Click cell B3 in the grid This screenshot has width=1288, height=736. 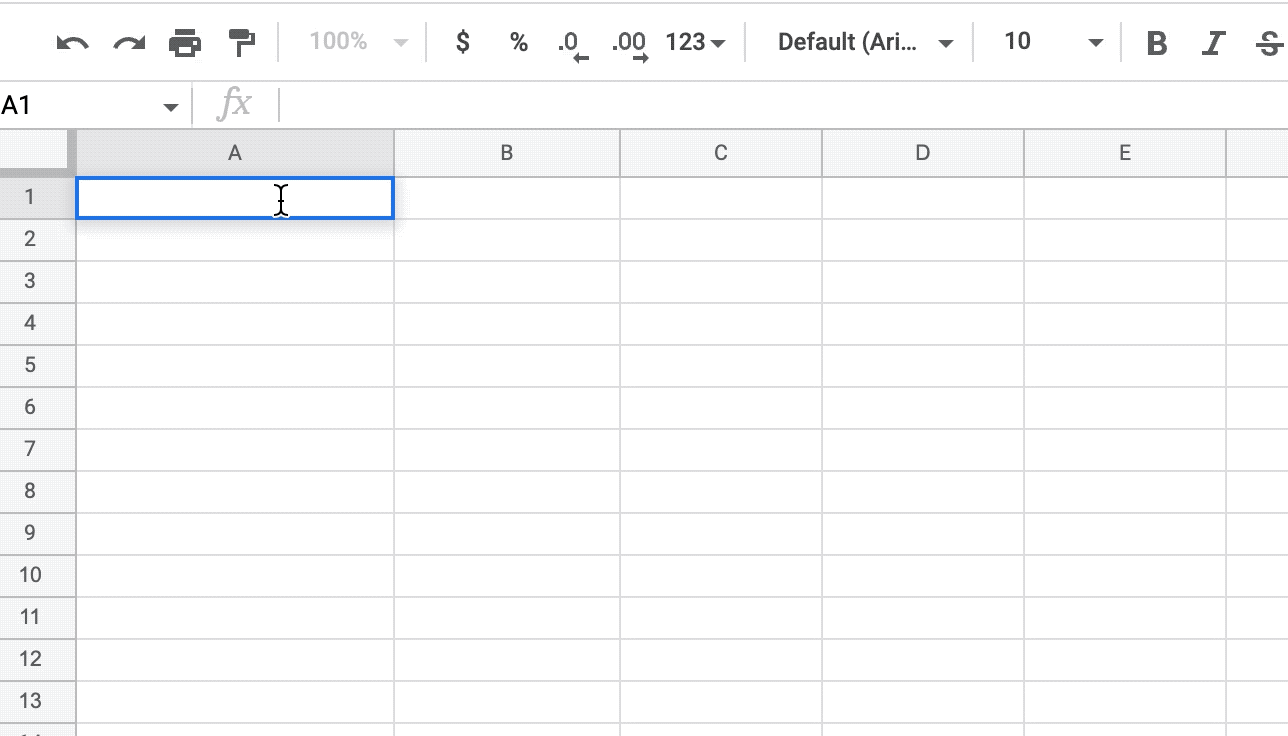[x=507, y=282]
